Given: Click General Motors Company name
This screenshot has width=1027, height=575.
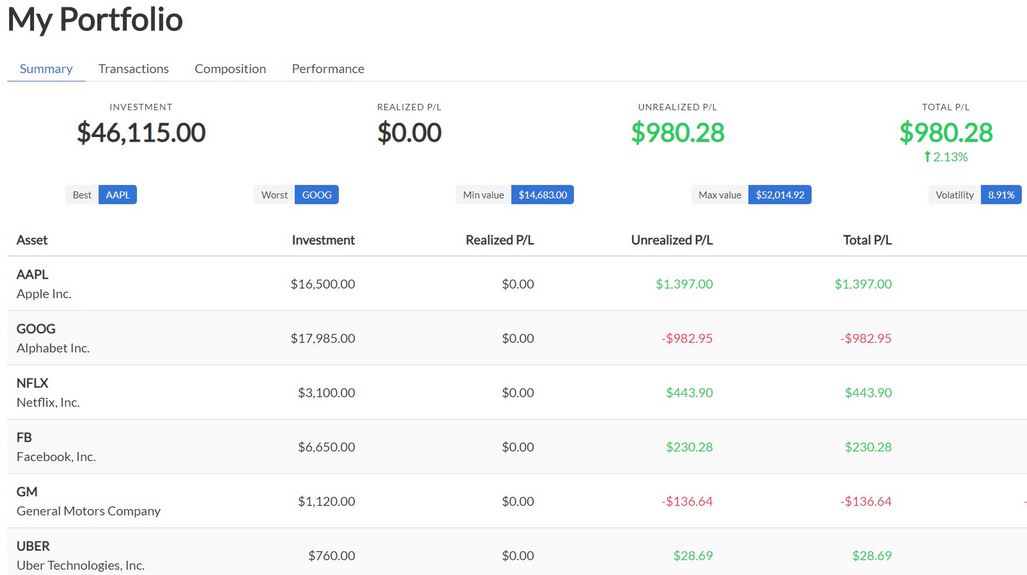Looking at the screenshot, I should click(x=88, y=511).
